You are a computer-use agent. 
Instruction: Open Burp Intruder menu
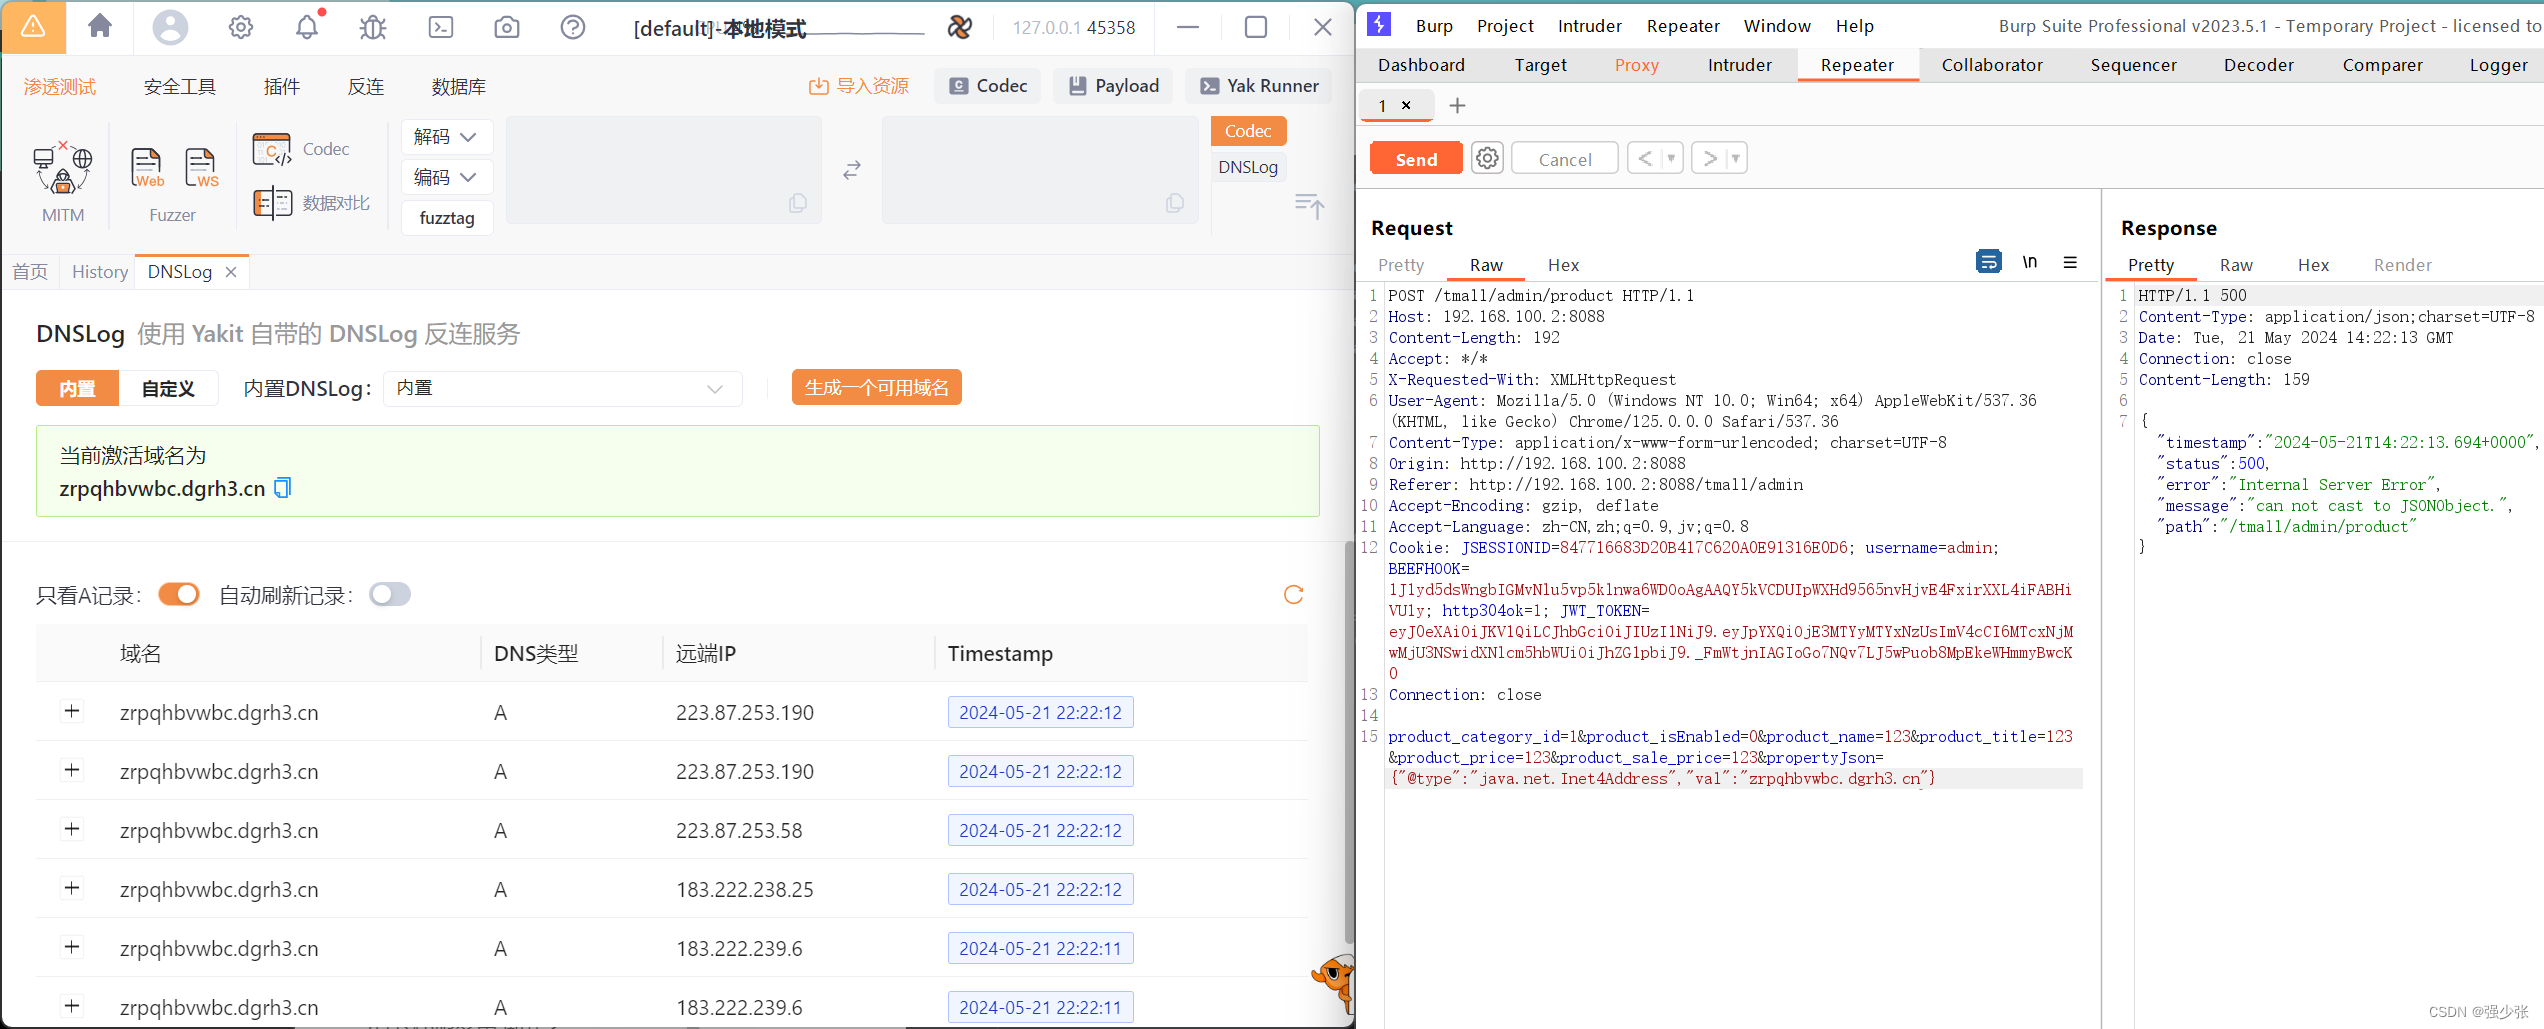[x=1589, y=26]
